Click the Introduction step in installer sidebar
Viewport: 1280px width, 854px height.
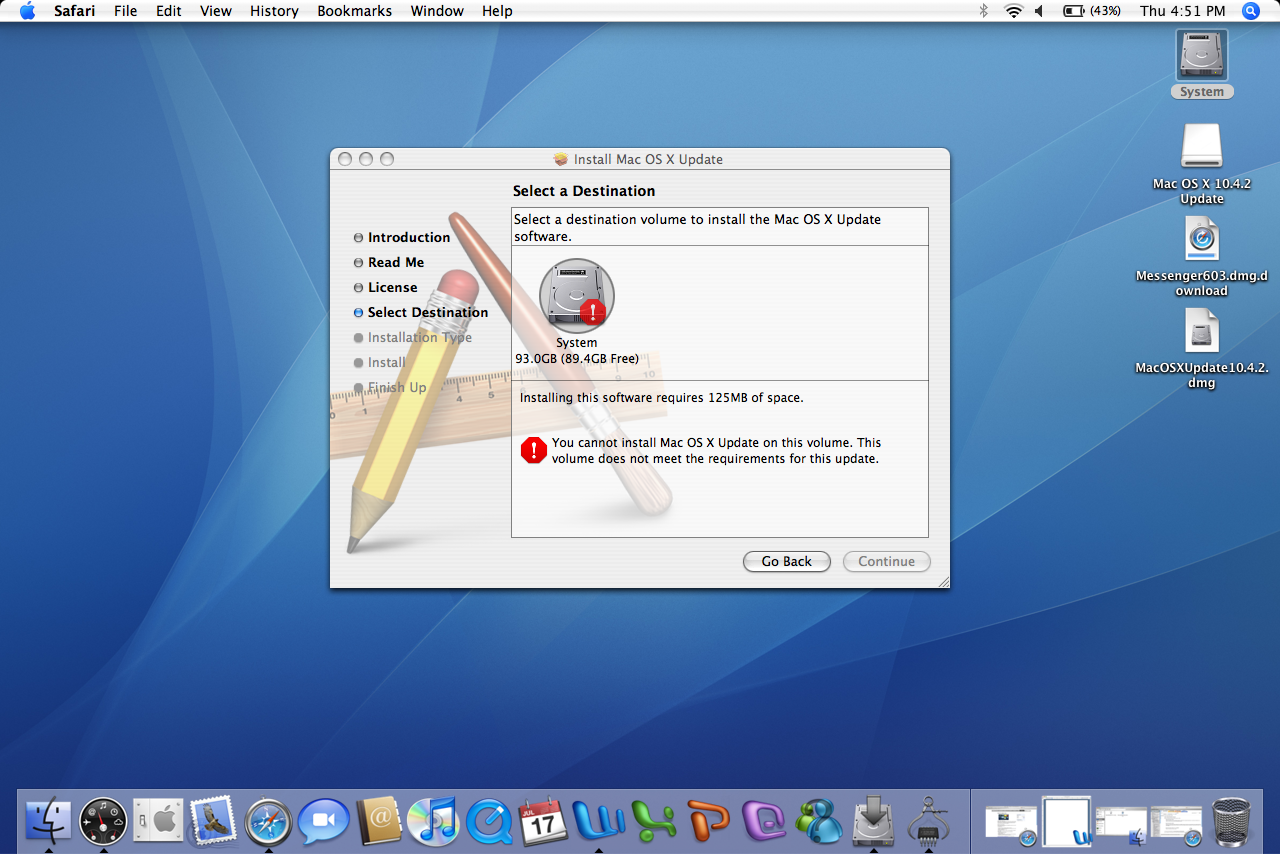402,238
